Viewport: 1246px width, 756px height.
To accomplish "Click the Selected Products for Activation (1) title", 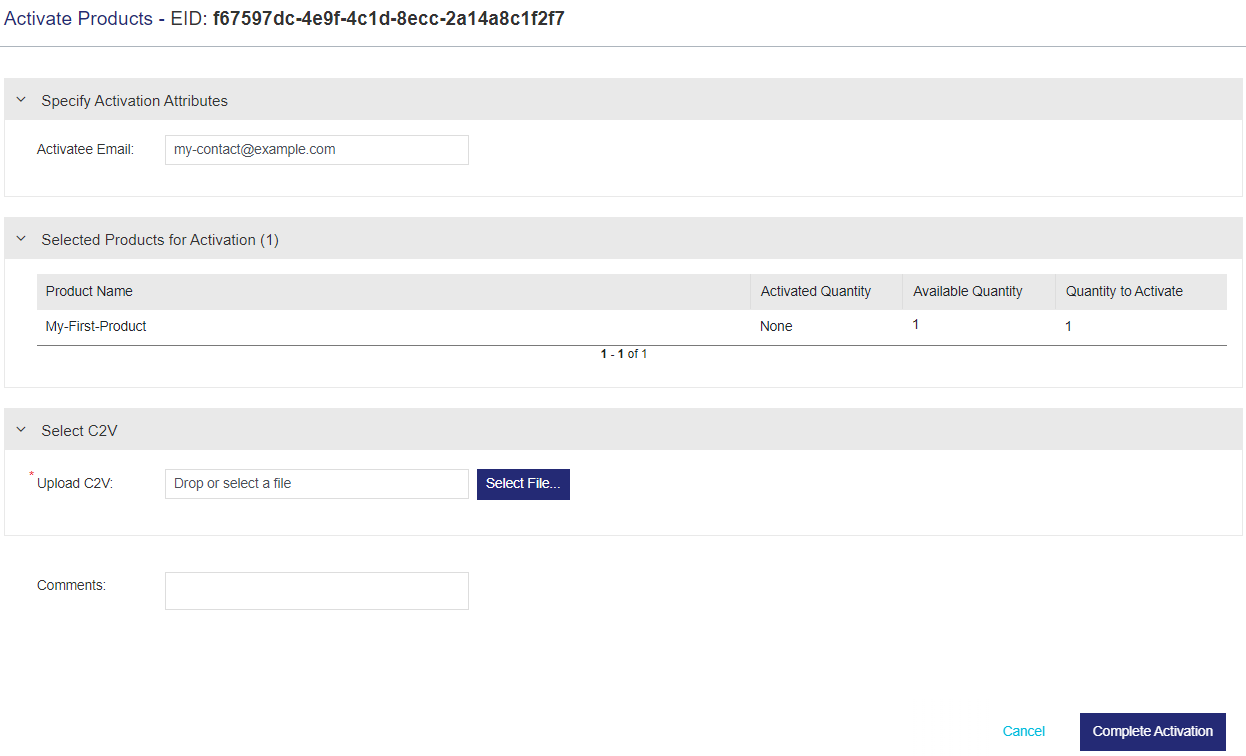I will point(160,240).
